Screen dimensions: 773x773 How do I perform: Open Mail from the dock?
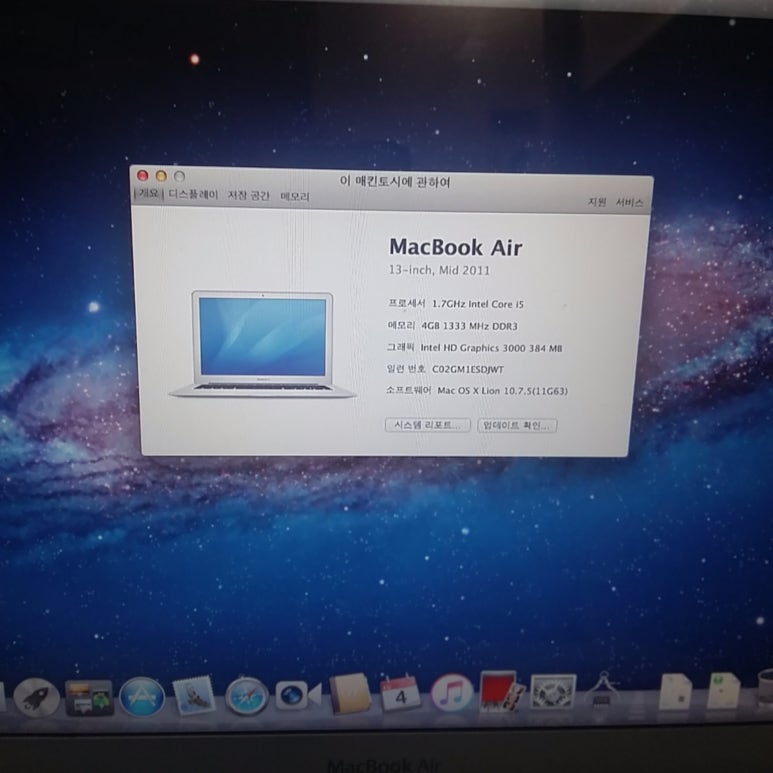[x=194, y=695]
